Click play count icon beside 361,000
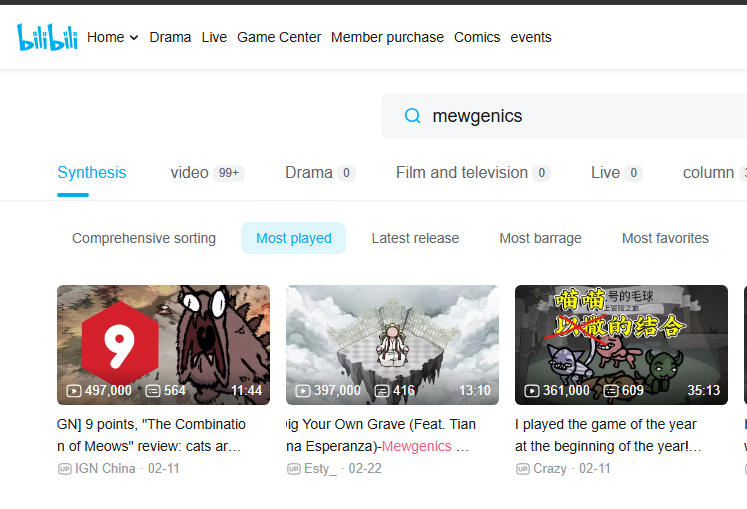Viewport: 747px width, 509px height. coord(532,391)
